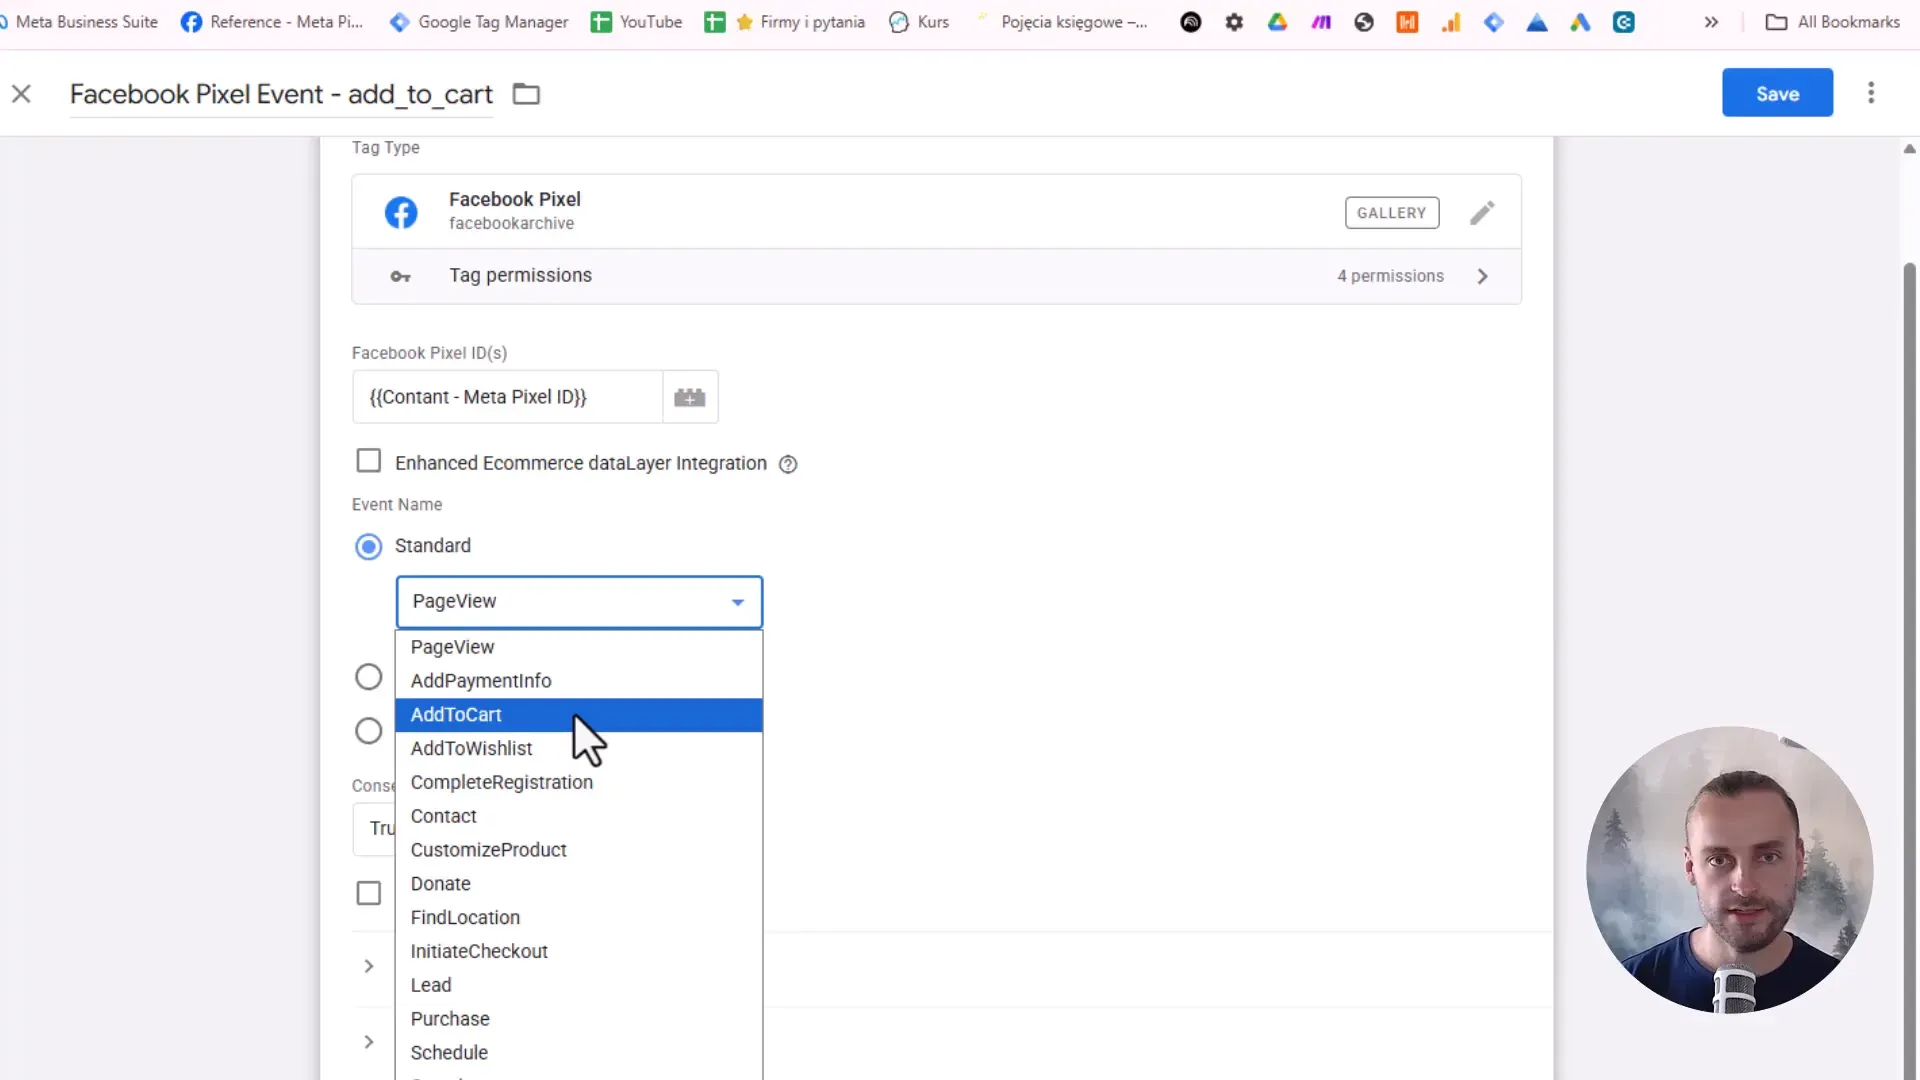Viewport: 1920px width, 1080px height.
Task: Tick the checkbox below the consent field
Action: (369, 893)
